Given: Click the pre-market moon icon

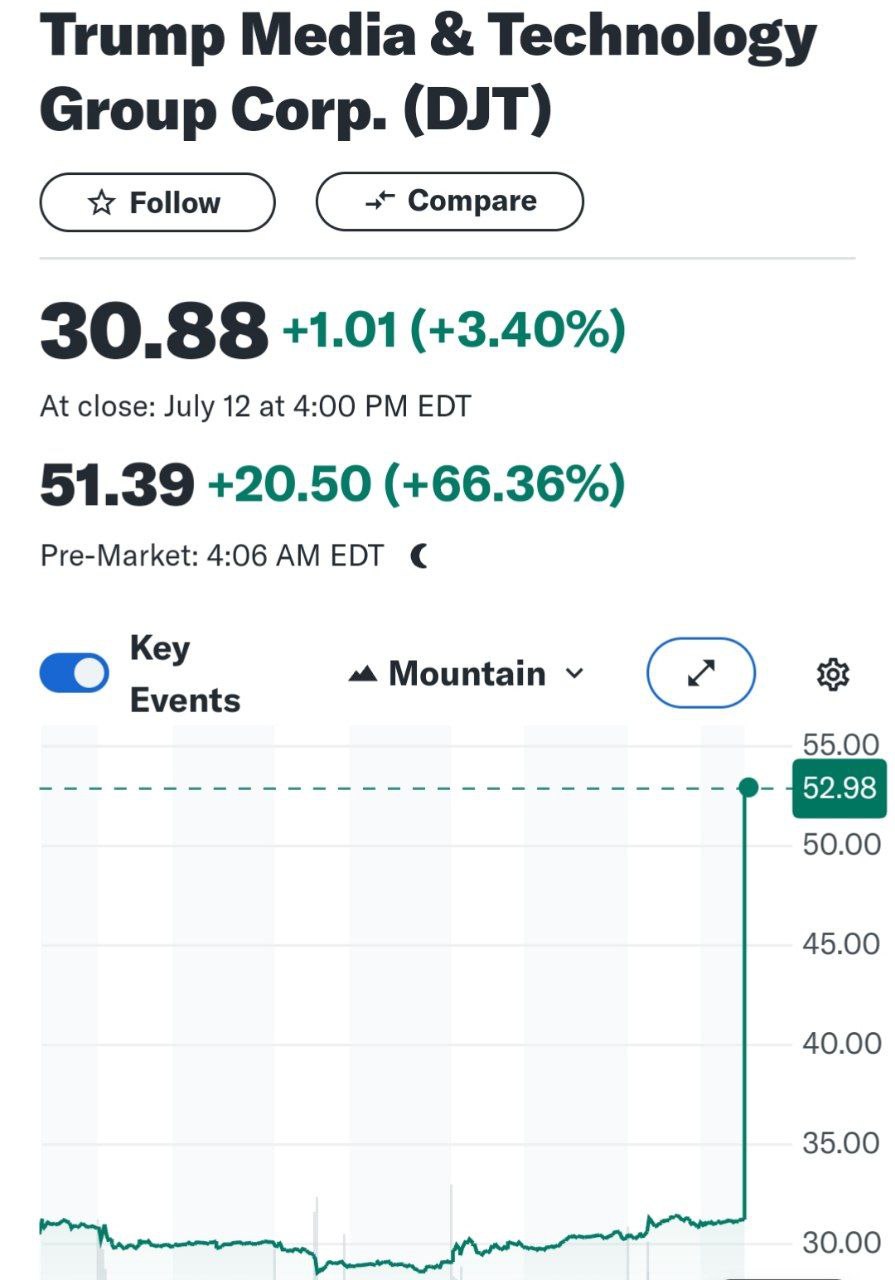Looking at the screenshot, I should (x=420, y=556).
